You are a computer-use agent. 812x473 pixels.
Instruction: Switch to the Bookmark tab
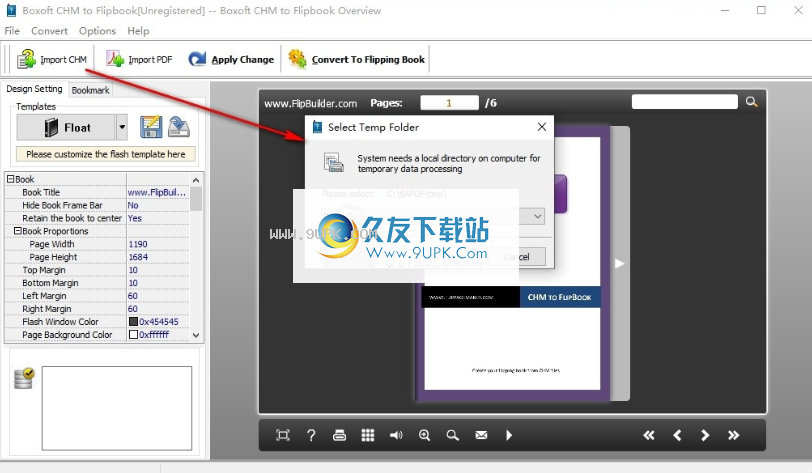click(90, 90)
